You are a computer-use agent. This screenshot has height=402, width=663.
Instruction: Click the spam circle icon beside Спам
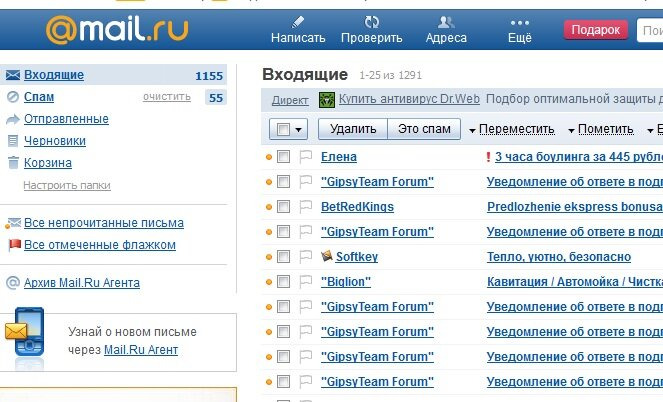tap(13, 97)
